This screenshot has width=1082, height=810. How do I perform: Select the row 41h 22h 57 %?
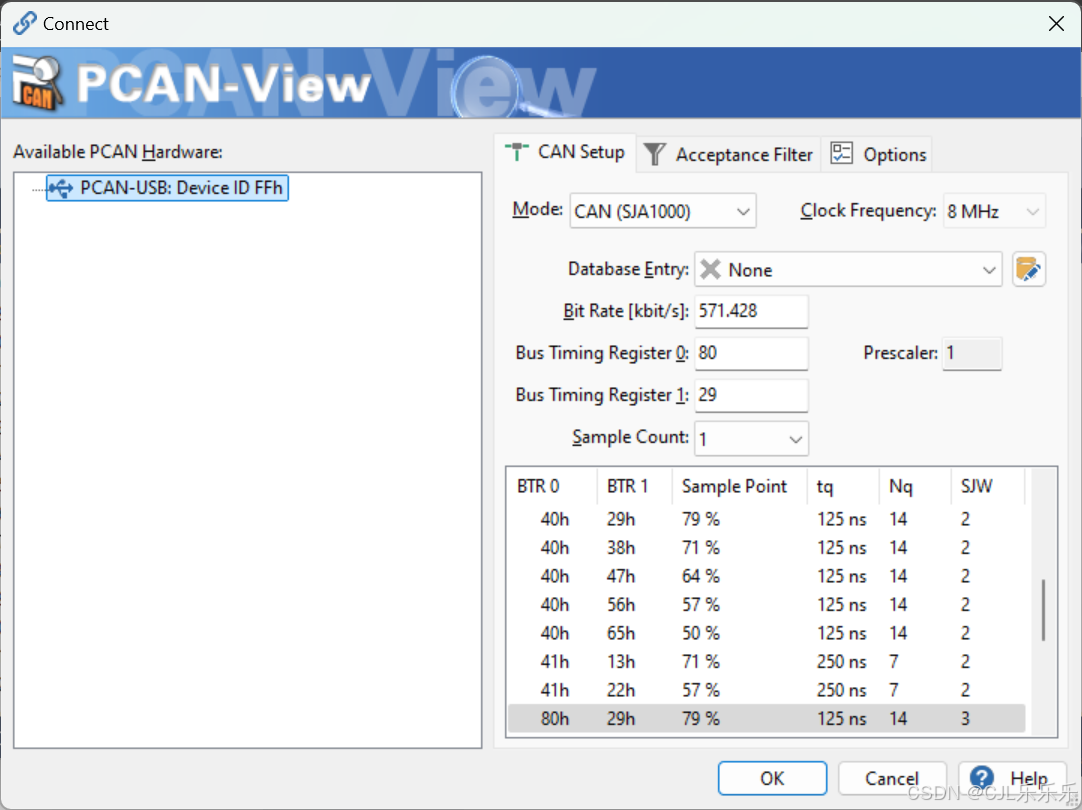[767, 691]
